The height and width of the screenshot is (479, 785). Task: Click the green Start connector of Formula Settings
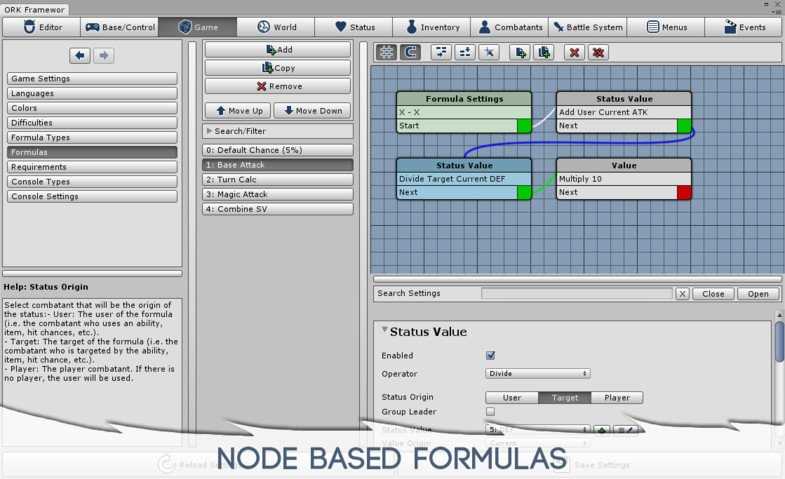524,126
